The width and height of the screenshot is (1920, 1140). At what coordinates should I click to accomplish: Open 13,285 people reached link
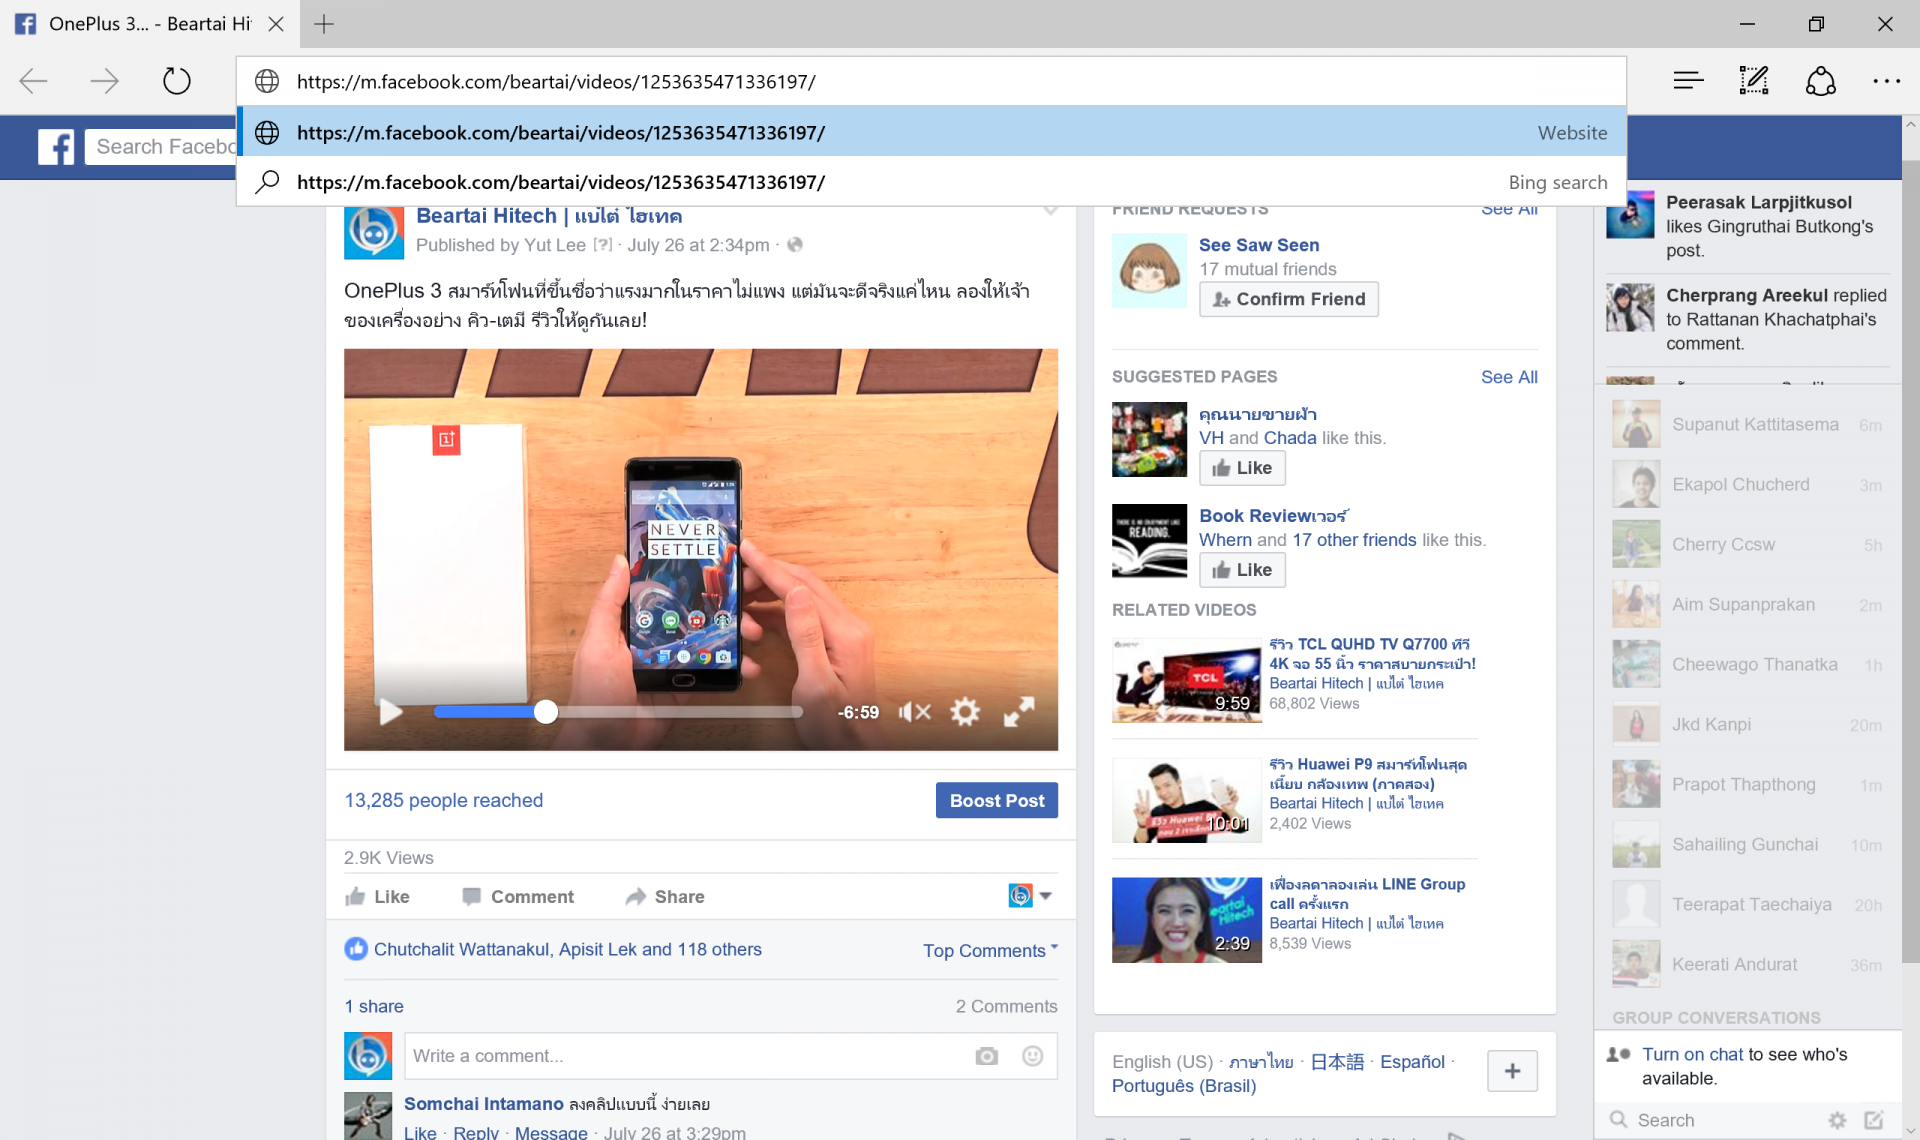tap(444, 800)
